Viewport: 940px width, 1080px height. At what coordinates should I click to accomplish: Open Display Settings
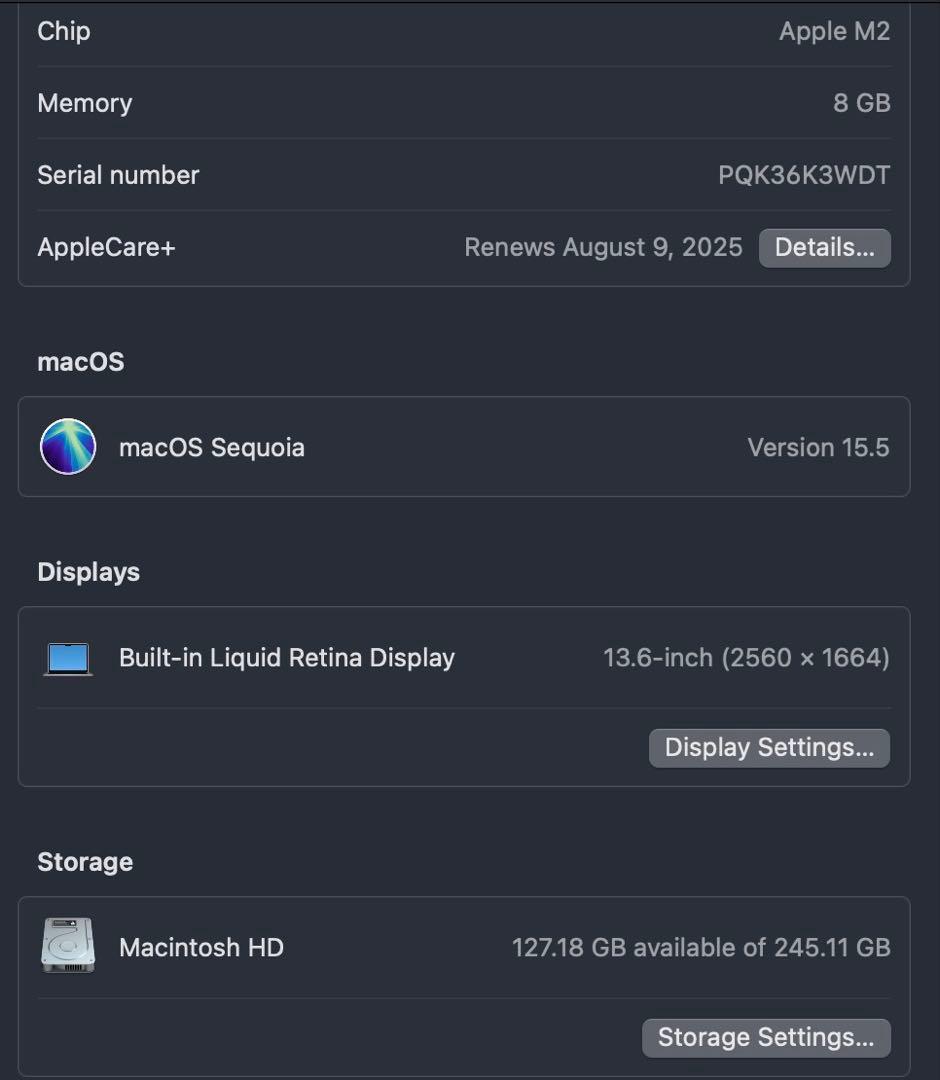(768, 747)
